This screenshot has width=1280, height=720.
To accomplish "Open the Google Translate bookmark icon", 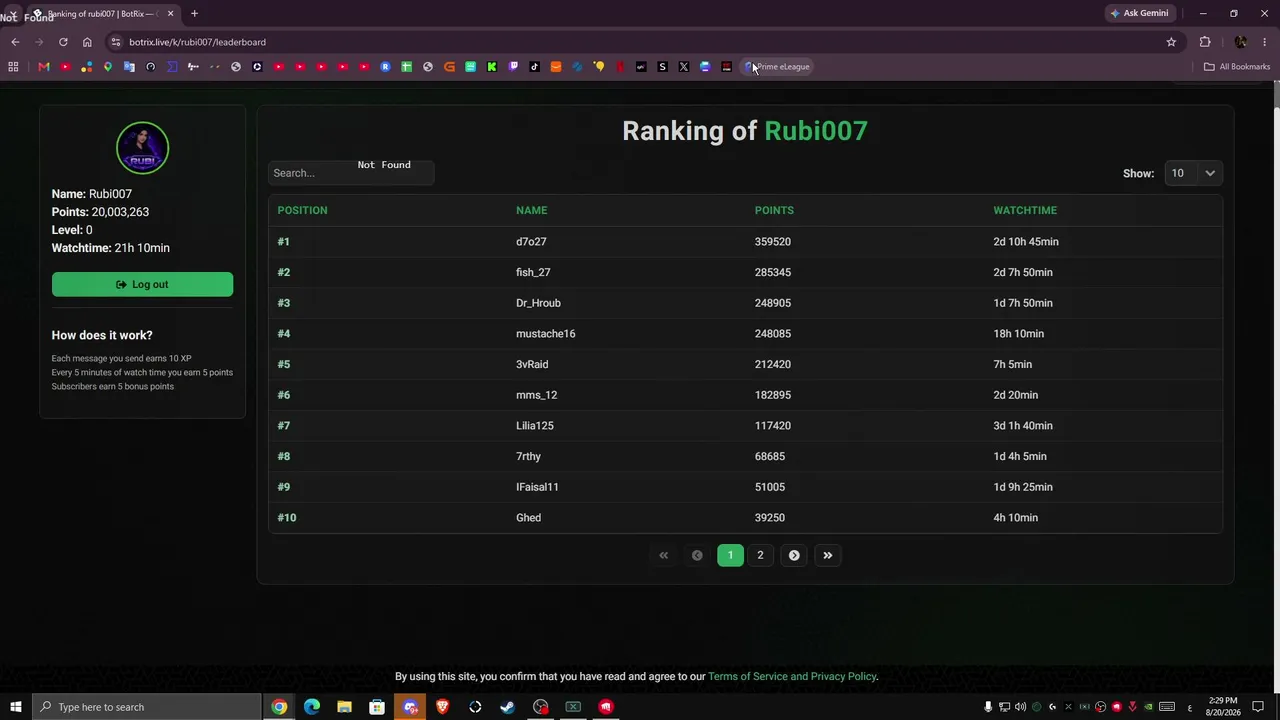I will pos(129,67).
